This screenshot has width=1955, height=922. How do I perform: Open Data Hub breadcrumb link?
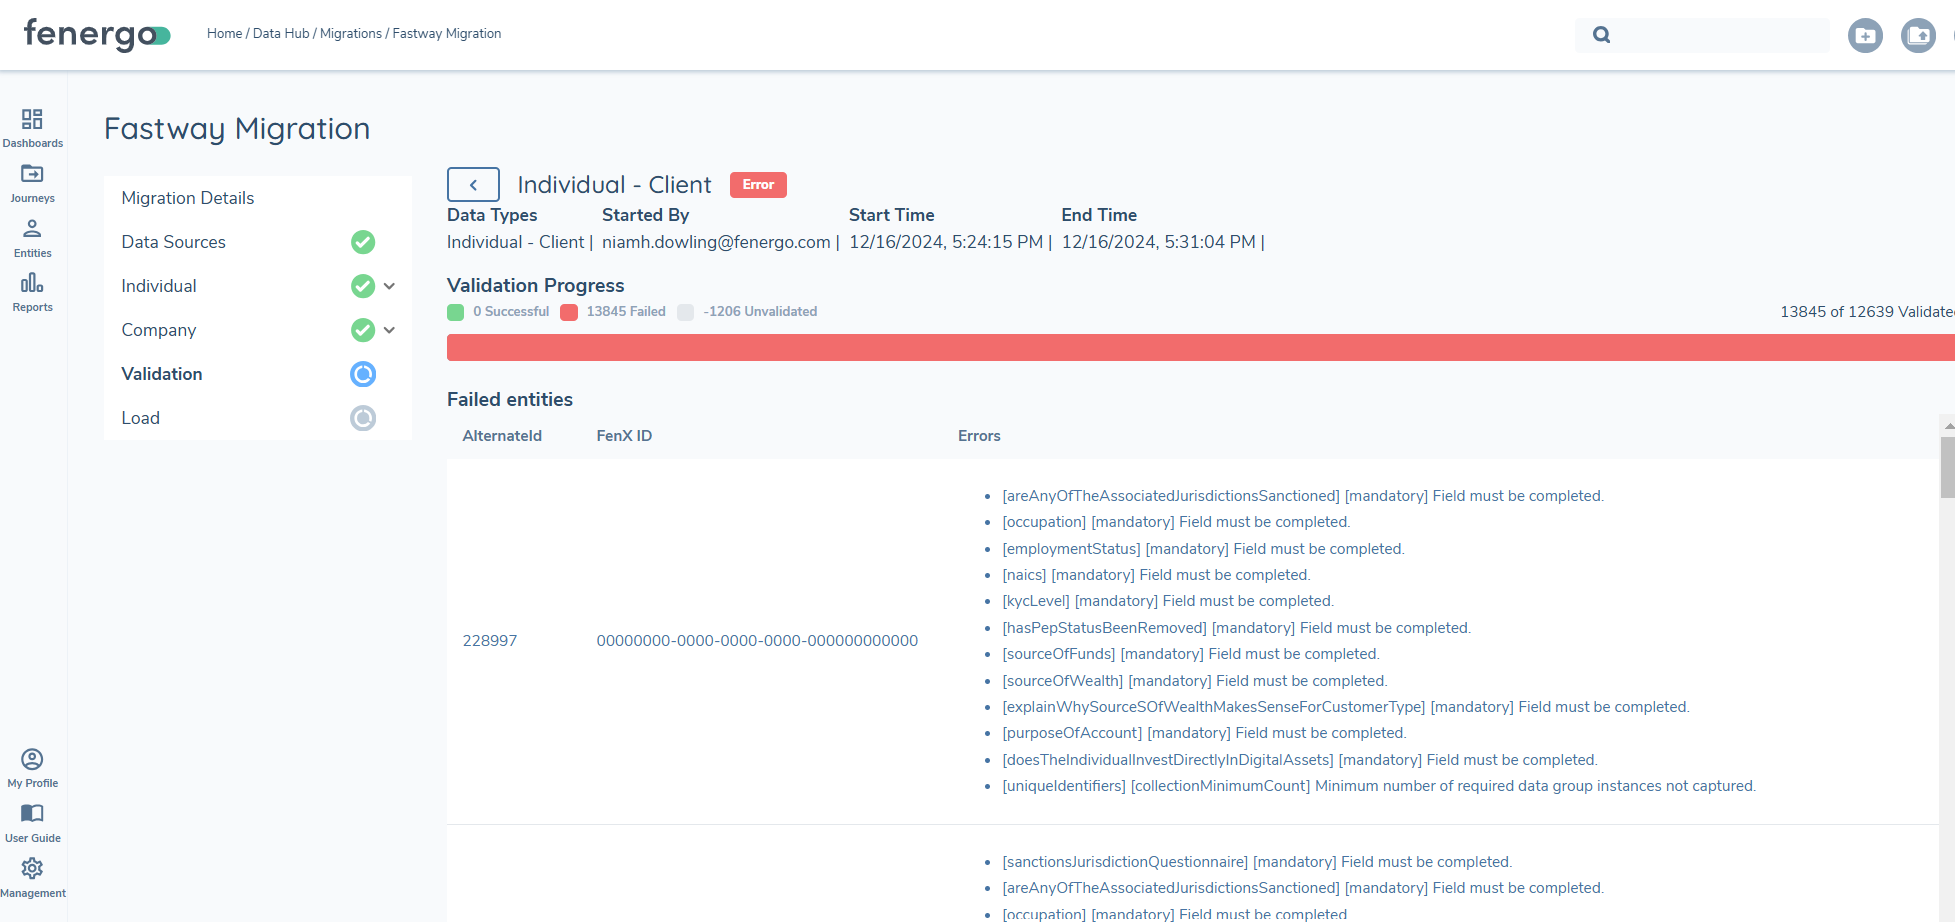point(281,34)
